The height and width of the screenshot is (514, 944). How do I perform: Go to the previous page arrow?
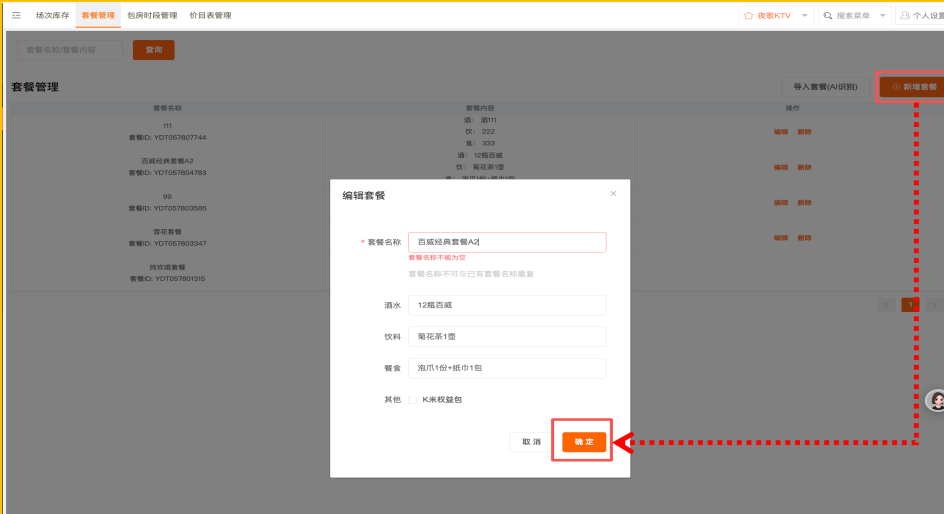pyautogui.click(x=886, y=304)
